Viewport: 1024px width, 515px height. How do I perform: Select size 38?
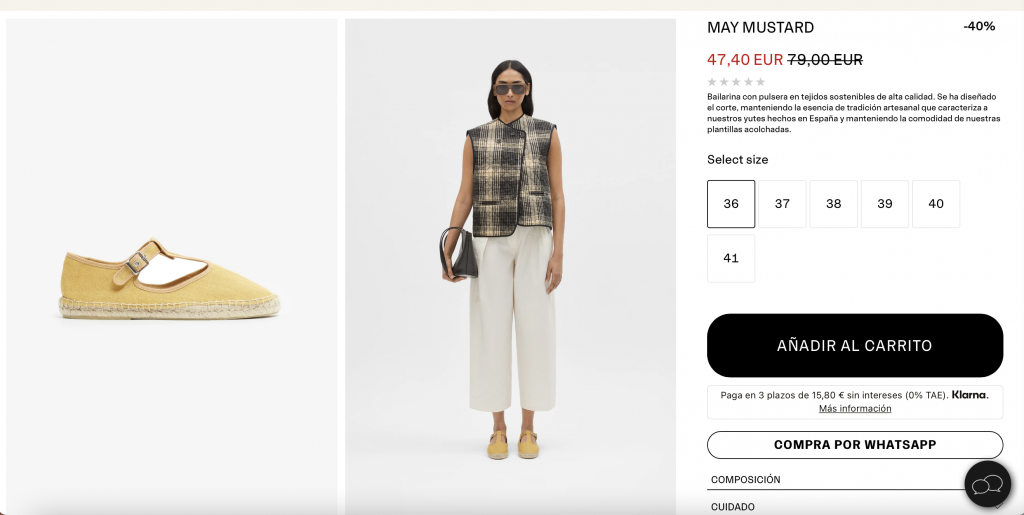[833, 204]
